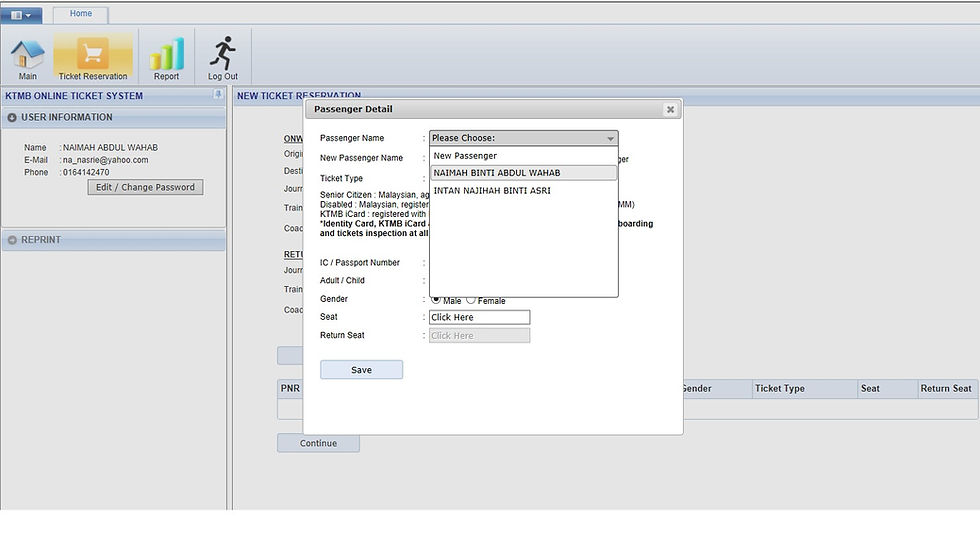Collapse the User Information section

coord(12,117)
